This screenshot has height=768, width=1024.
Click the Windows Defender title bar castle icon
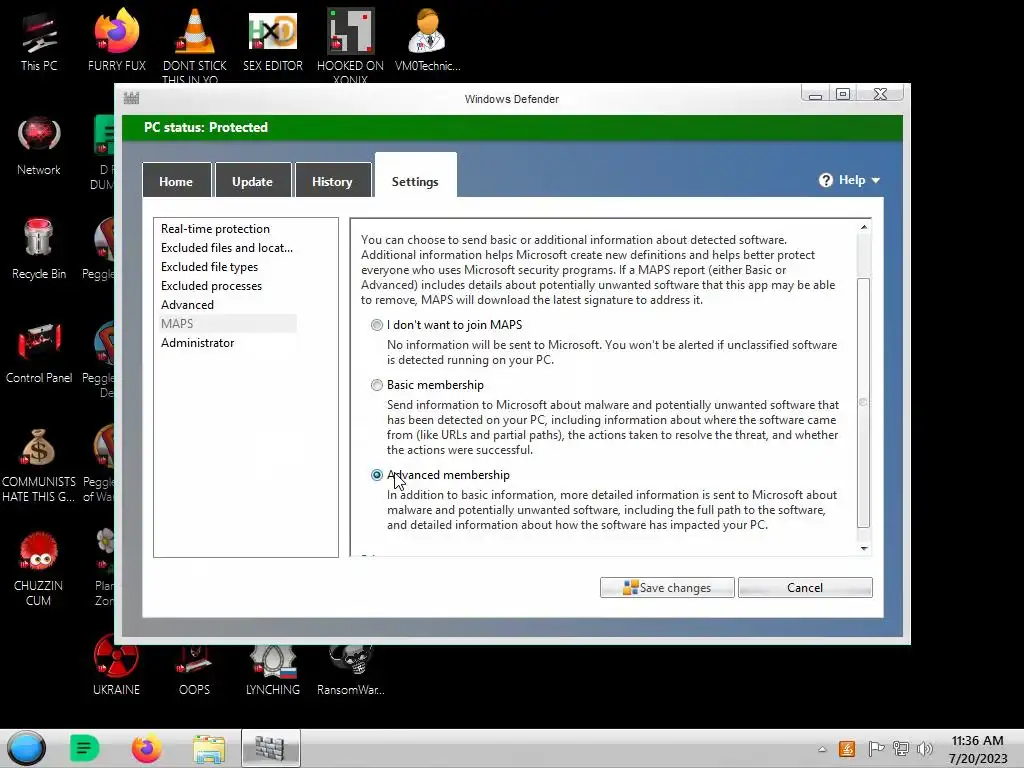pyautogui.click(x=131, y=98)
